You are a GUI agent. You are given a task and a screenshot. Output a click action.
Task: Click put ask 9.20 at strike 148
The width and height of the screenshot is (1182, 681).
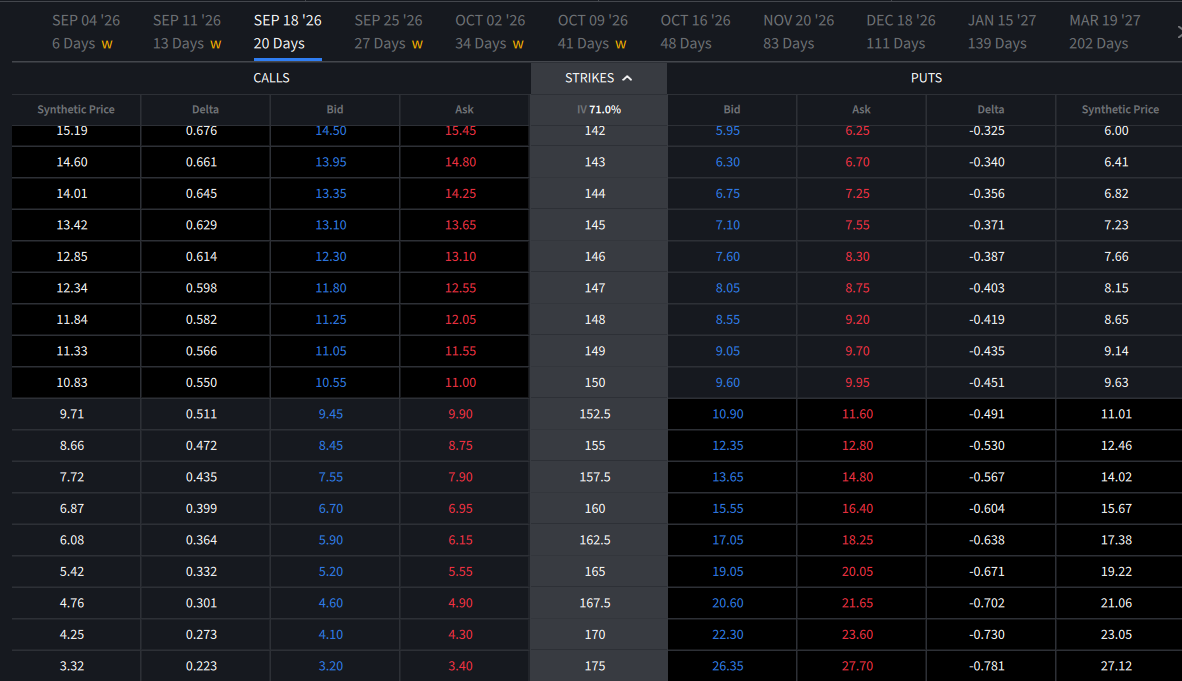click(857, 320)
